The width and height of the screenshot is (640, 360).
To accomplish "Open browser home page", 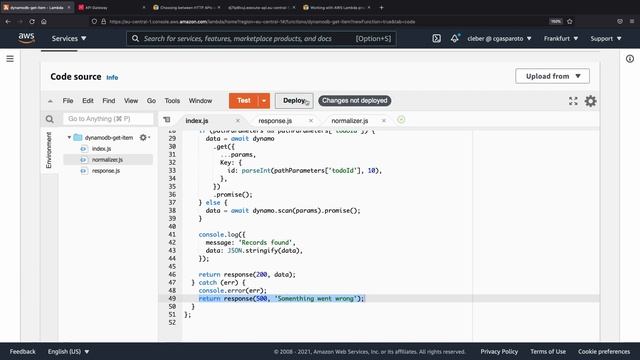I will click(x=44, y=22).
